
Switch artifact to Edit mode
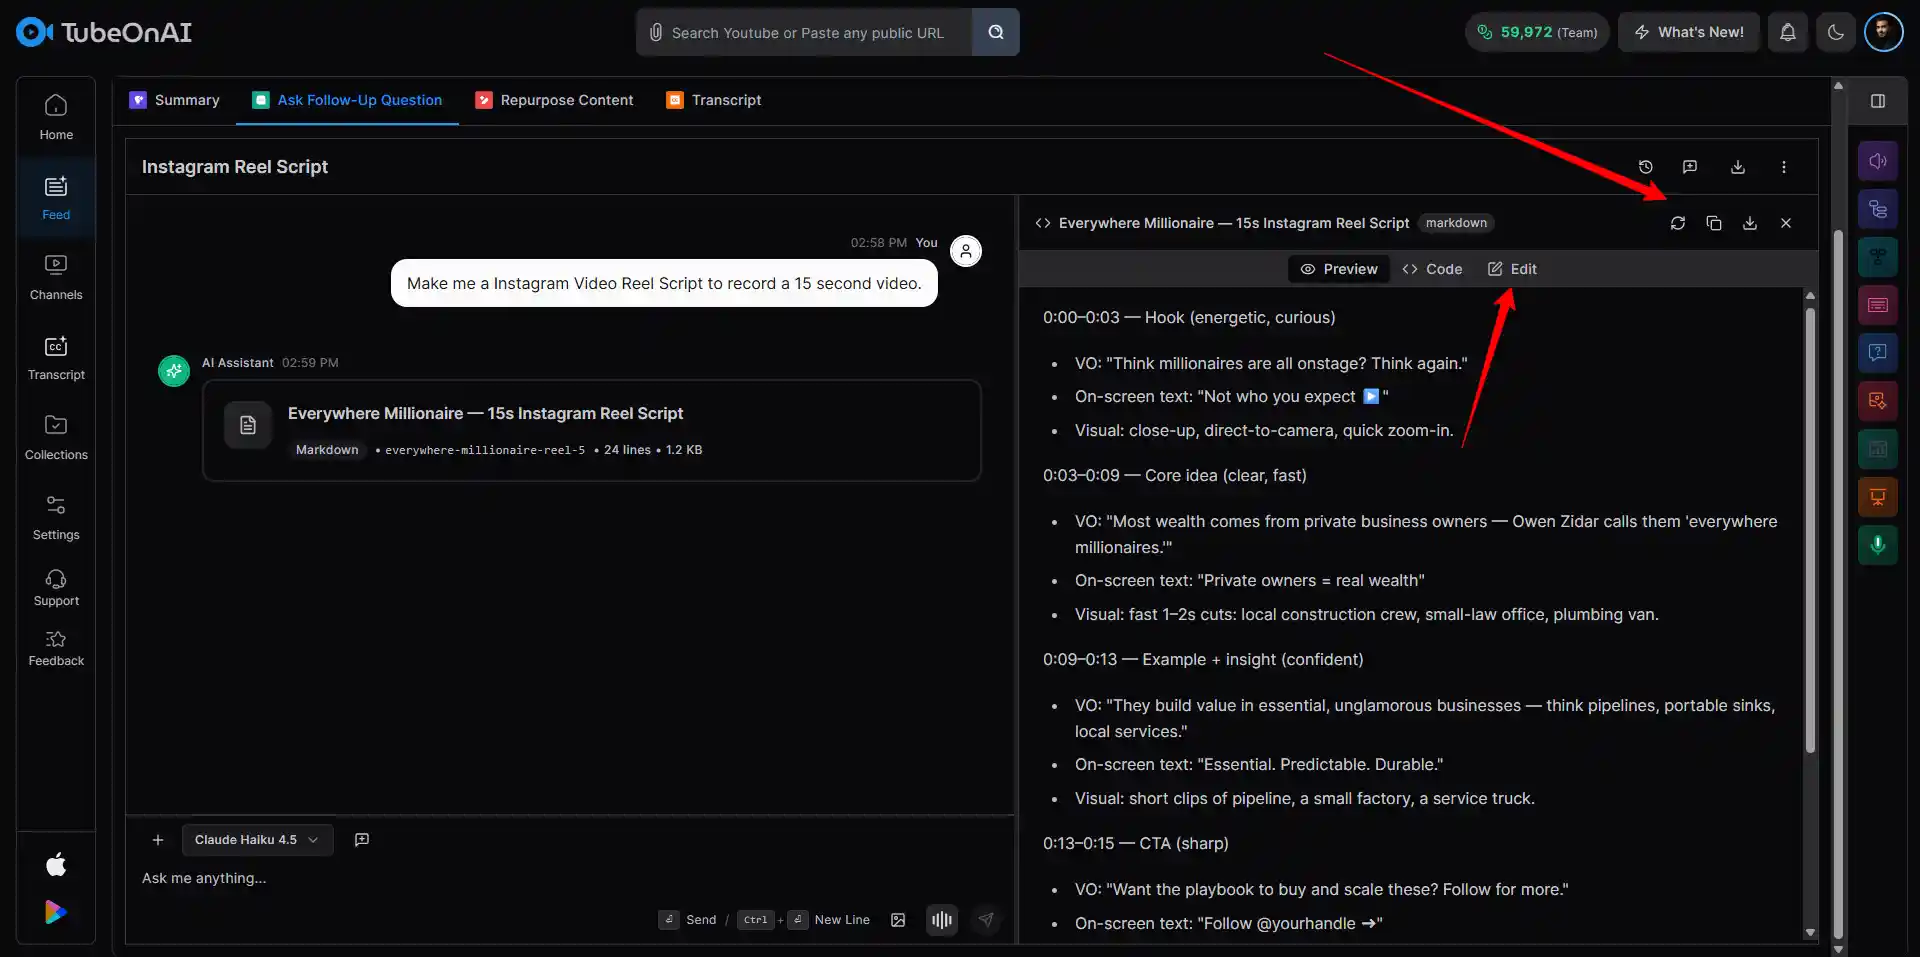coord(1512,269)
